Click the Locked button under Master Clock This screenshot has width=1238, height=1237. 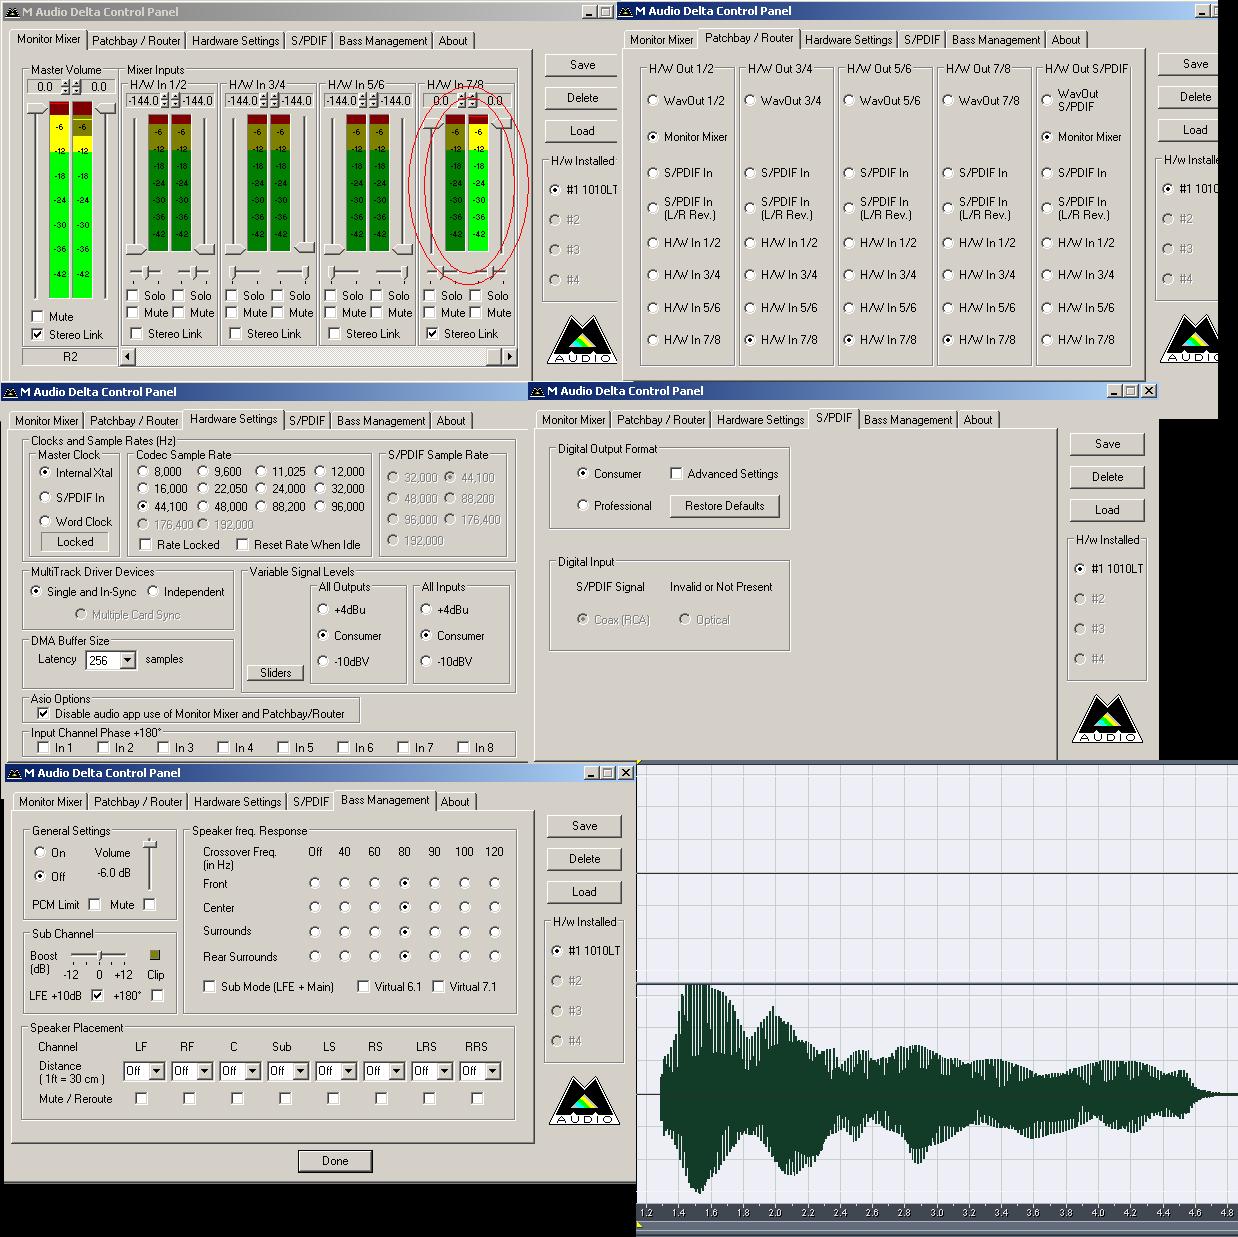[75, 542]
